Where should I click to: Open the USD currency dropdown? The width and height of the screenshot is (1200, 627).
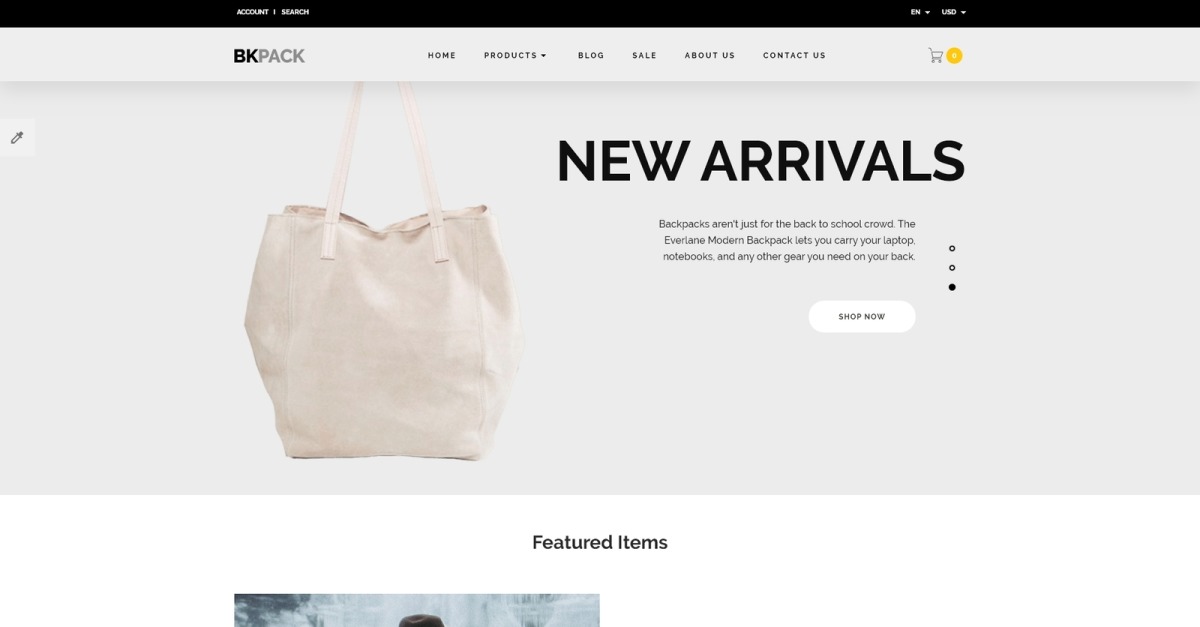click(x=954, y=12)
